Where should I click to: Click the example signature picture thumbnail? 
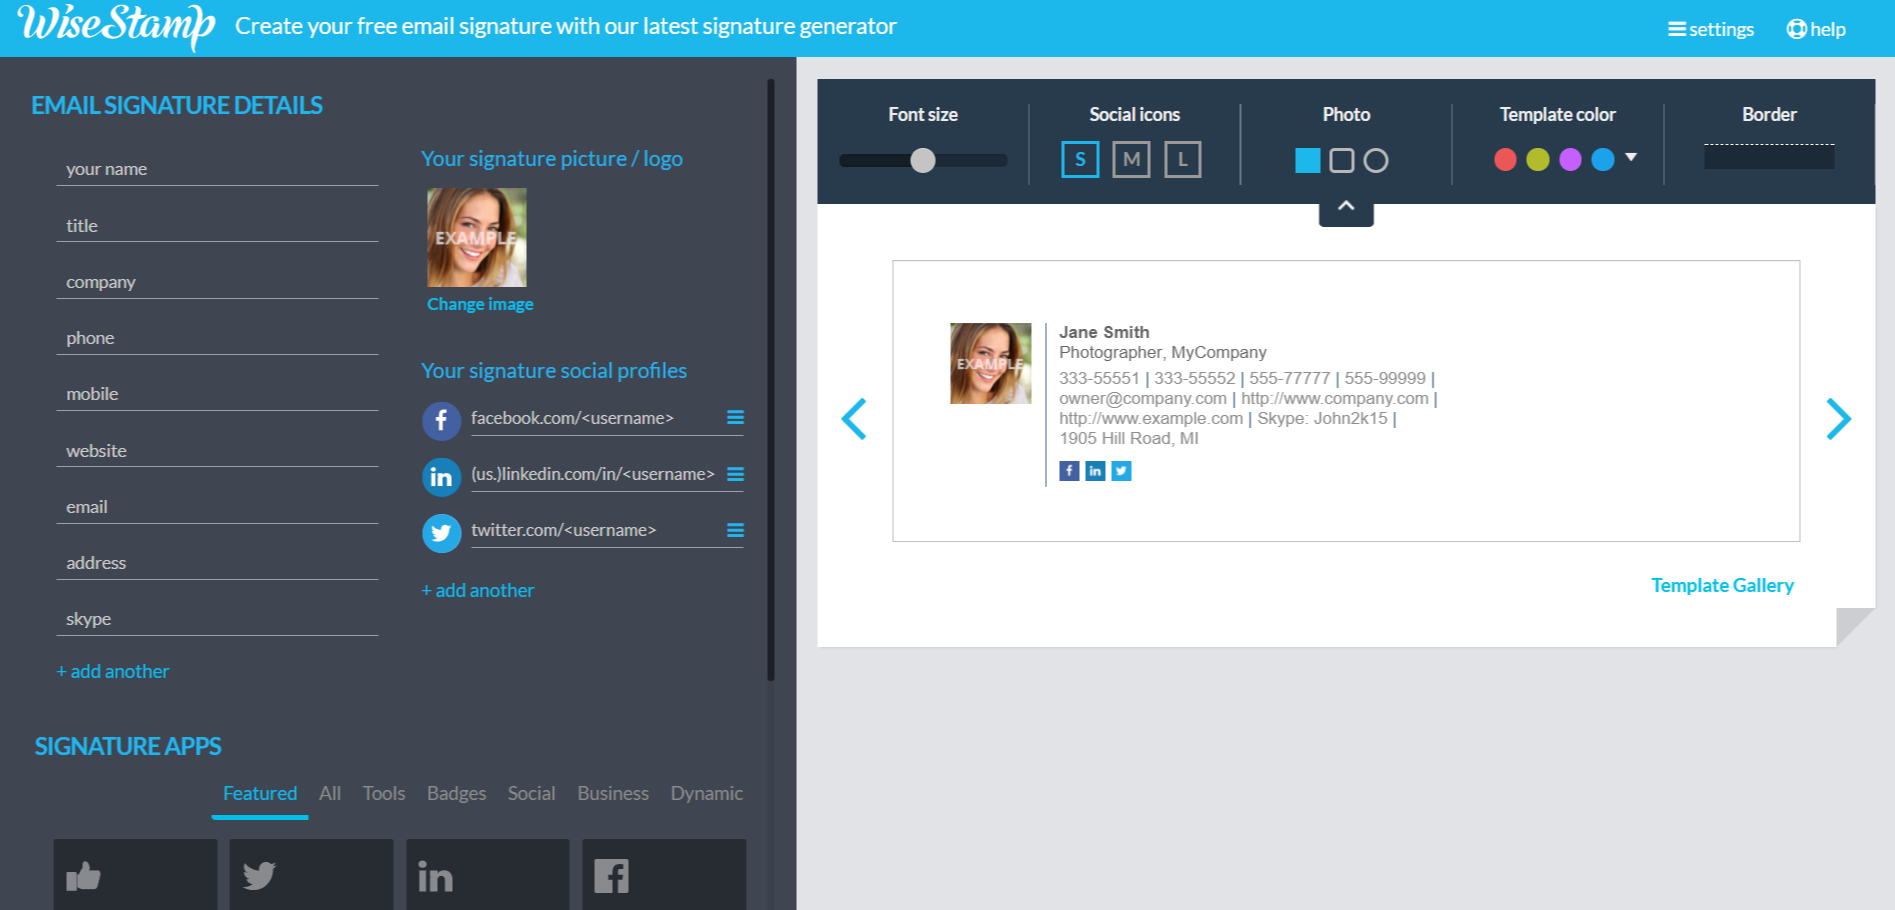[x=477, y=238]
